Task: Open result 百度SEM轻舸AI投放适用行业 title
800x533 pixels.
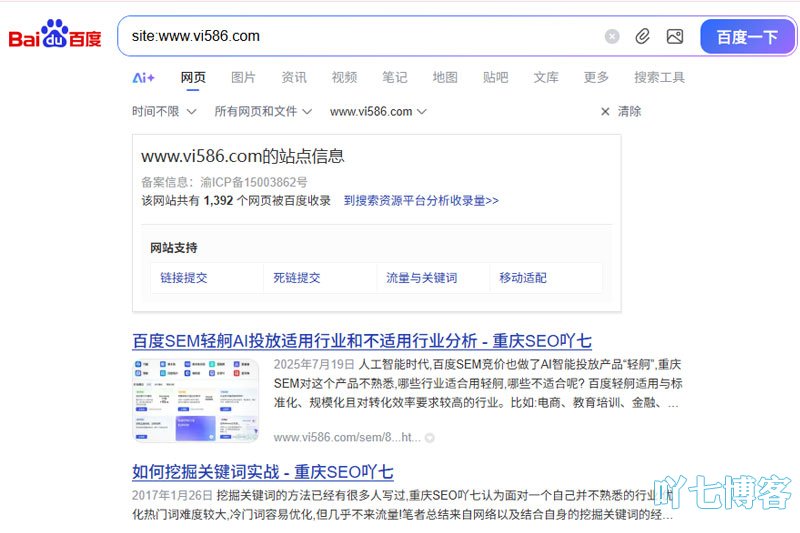Action: pyautogui.click(x=362, y=341)
